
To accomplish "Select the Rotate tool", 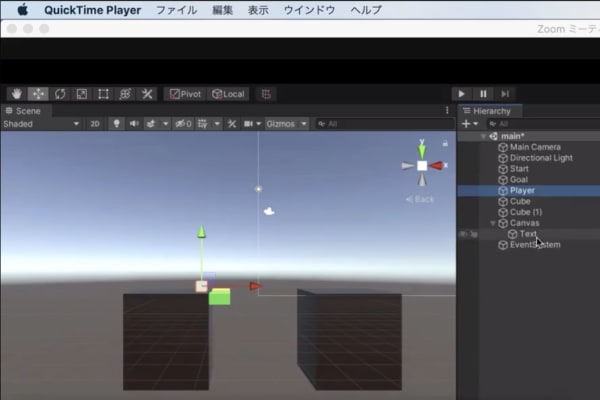I will (x=60, y=94).
